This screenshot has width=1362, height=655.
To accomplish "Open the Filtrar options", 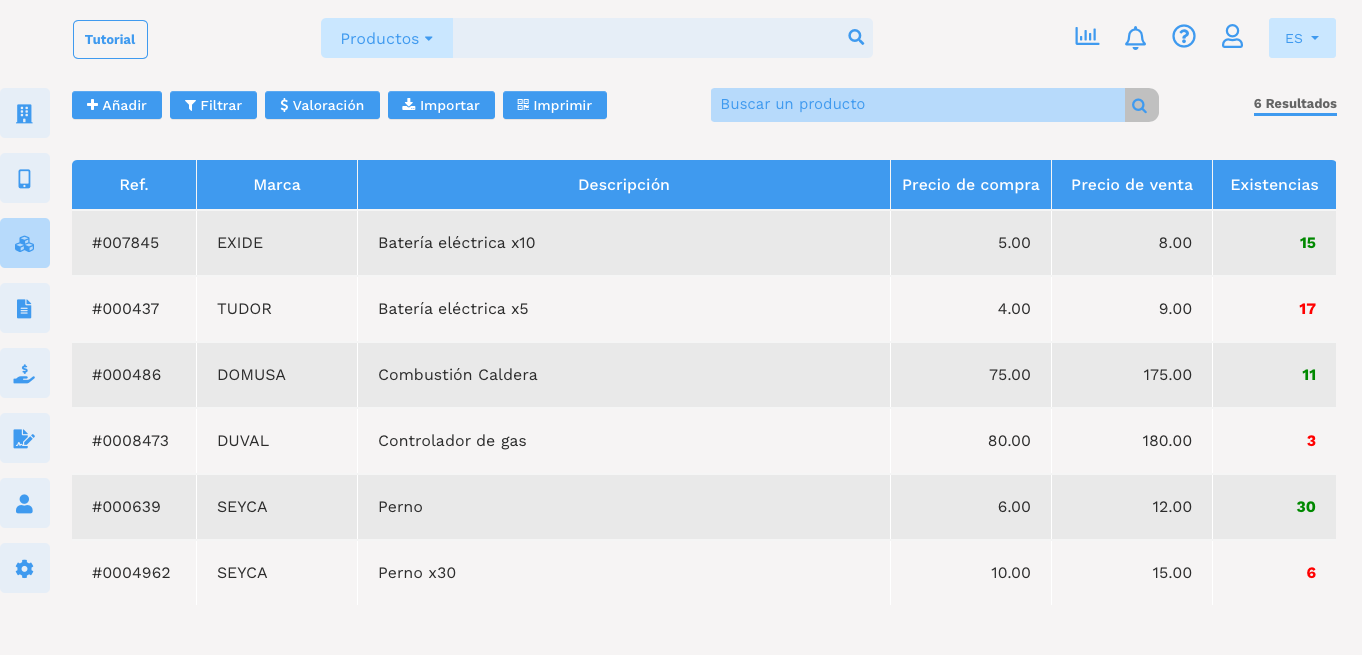I will pos(213,104).
